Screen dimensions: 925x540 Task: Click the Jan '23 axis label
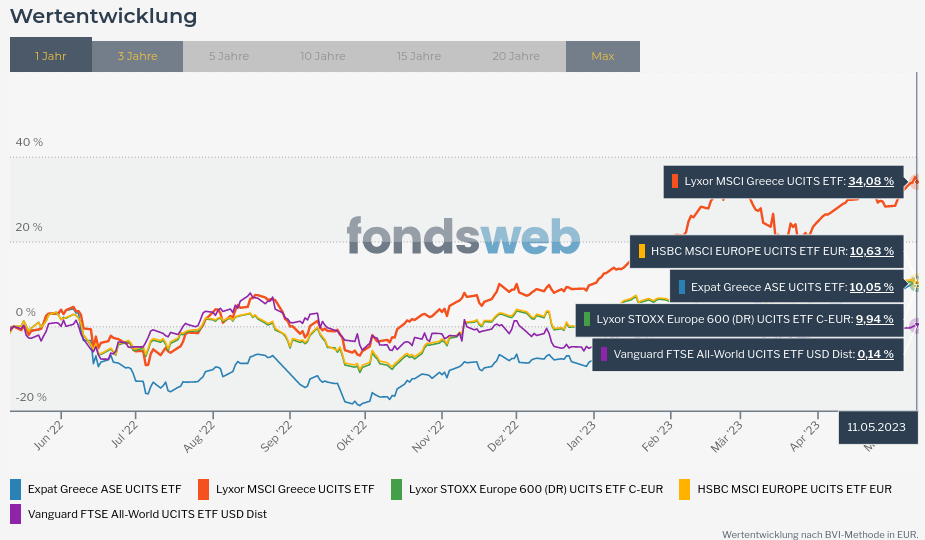(581, 436)
